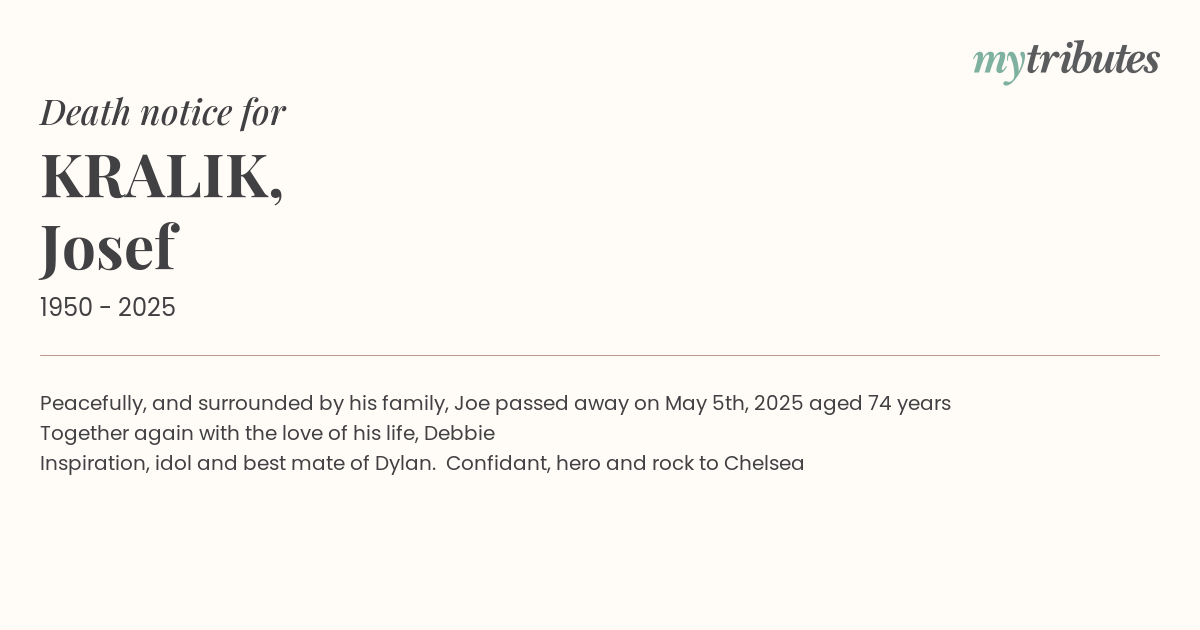Click the phrase "hero and rock"

tap(624, 464)
